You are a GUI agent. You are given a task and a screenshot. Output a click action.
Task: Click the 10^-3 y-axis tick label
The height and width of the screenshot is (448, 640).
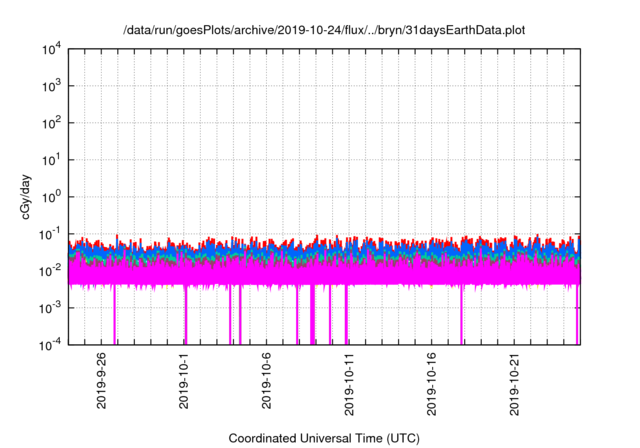(51, 308)
